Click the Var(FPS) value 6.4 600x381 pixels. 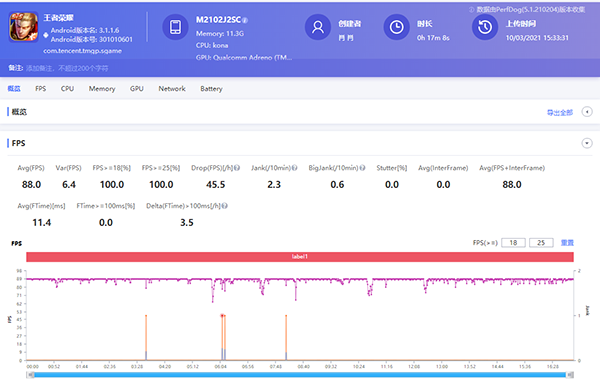click(x=69, y=184)
